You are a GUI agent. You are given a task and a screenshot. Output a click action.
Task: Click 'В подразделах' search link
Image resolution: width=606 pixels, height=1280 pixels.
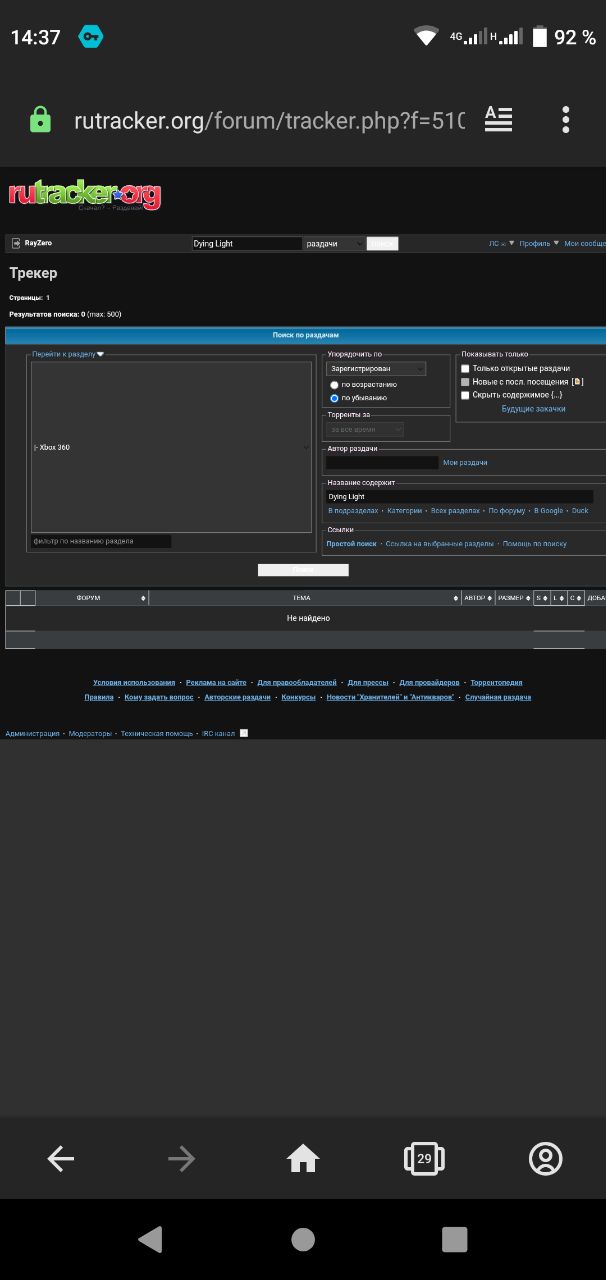coord(353,511)
